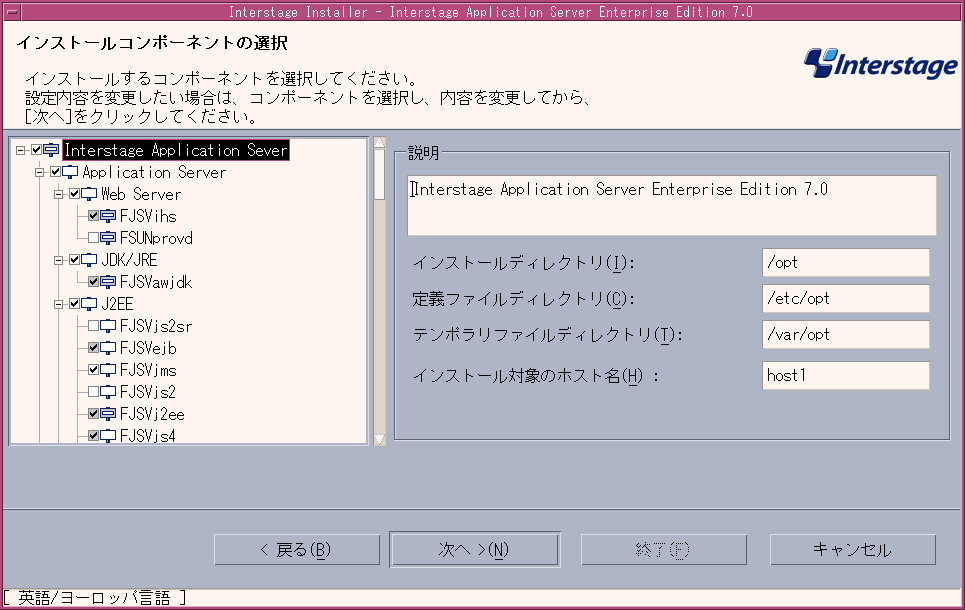Select the FJSVejb tree label

click(x=148, y=348)
